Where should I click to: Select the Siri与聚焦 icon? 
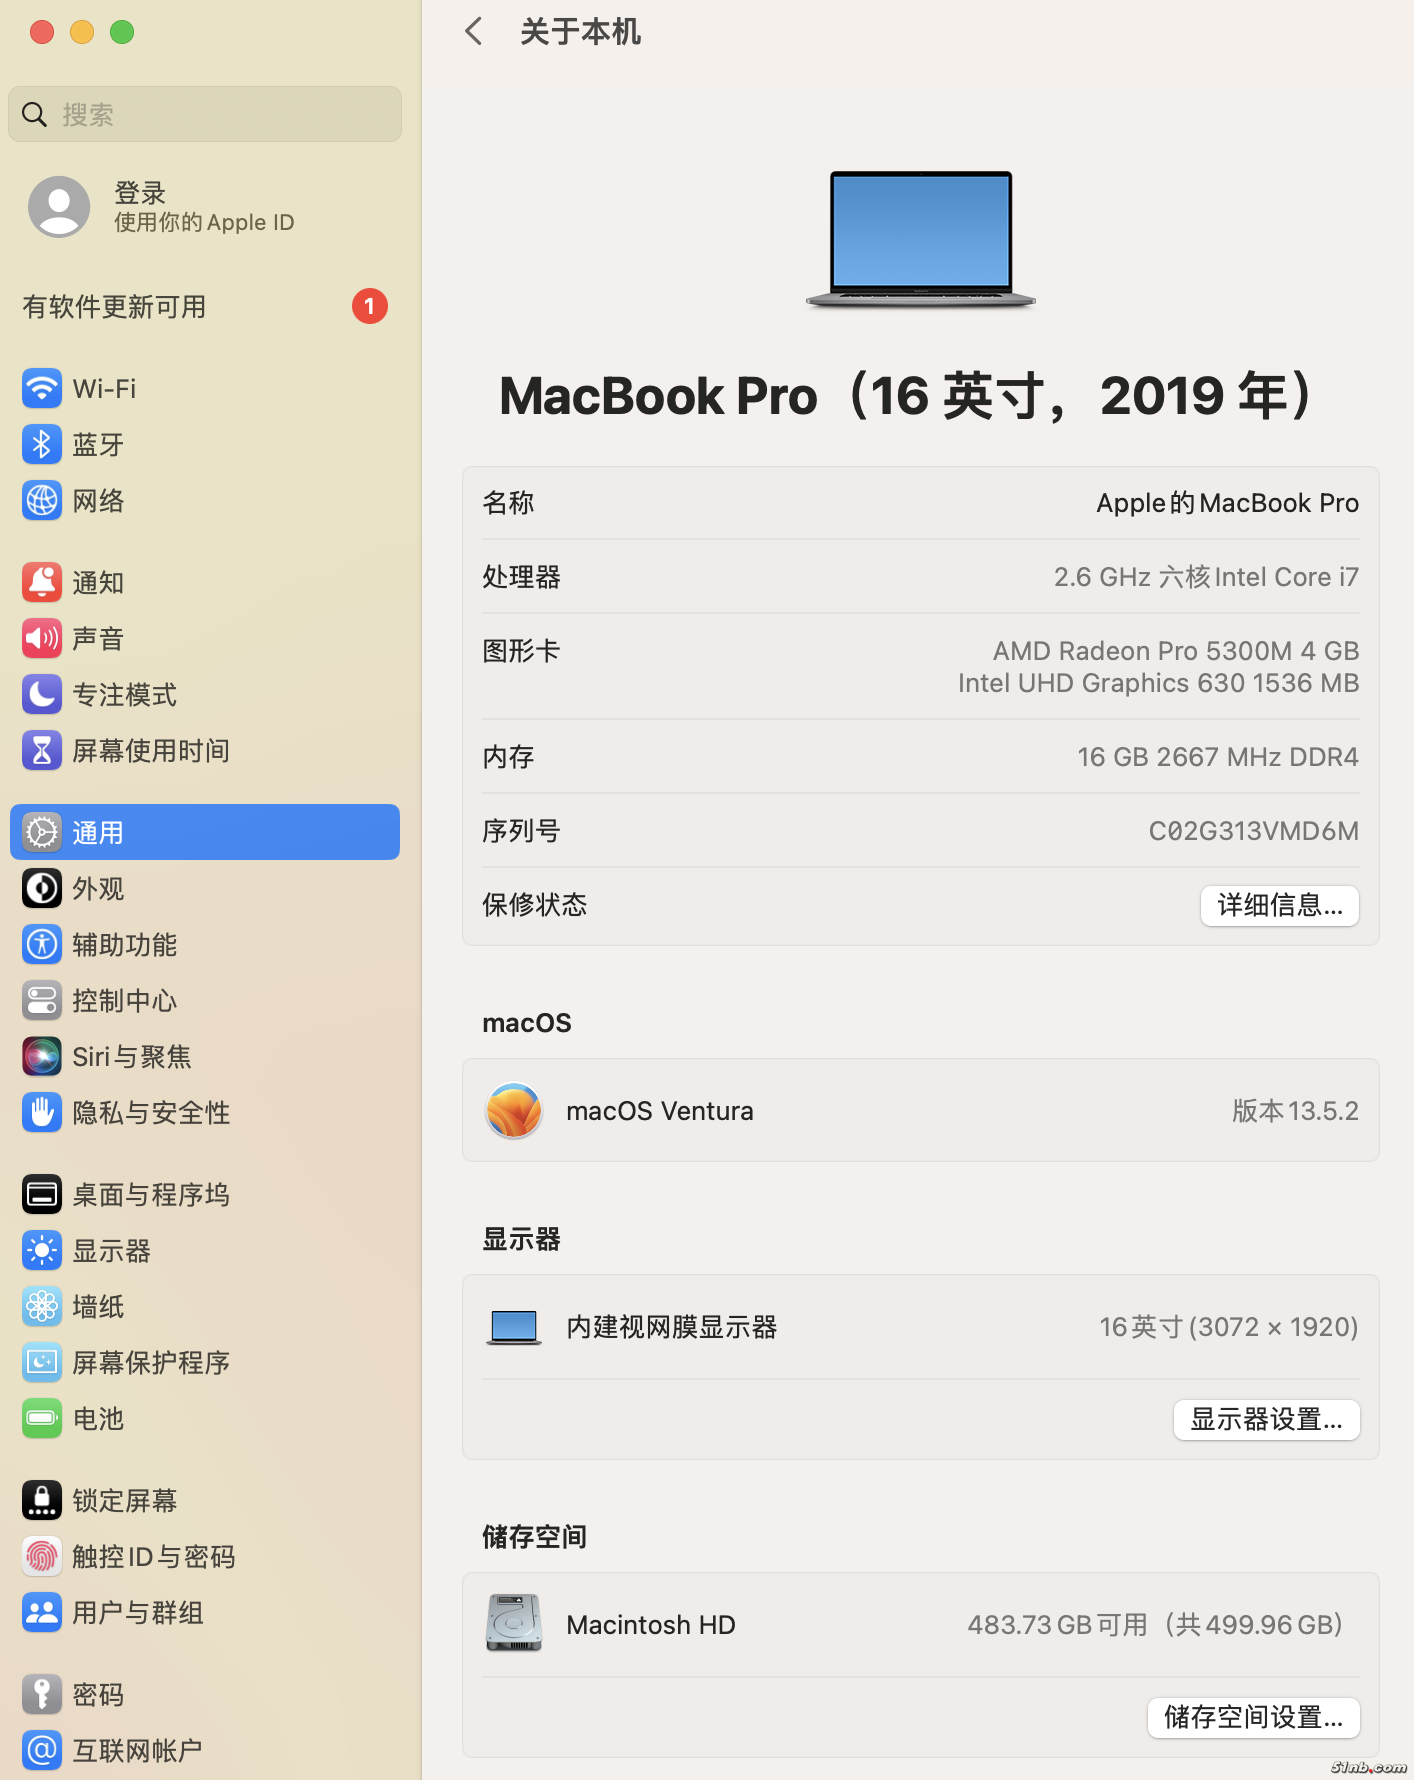pyautogui.click(x=42, y=1056)
